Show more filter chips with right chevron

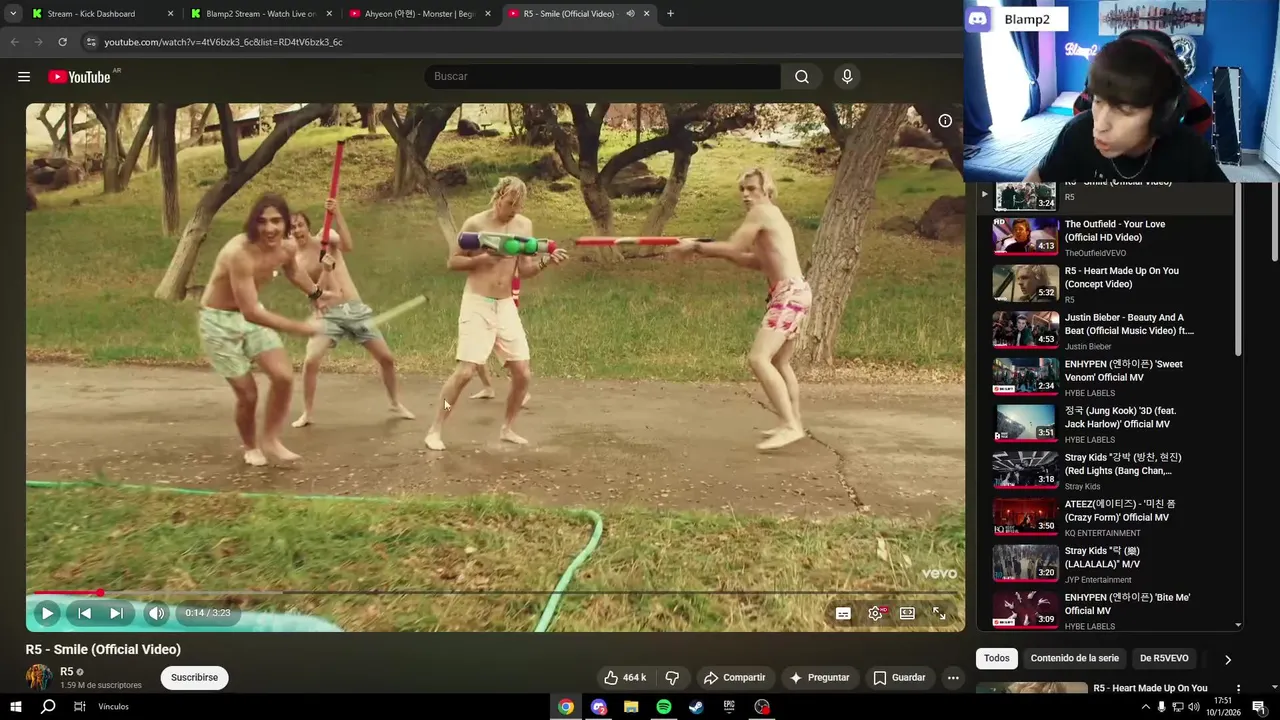1228,659
